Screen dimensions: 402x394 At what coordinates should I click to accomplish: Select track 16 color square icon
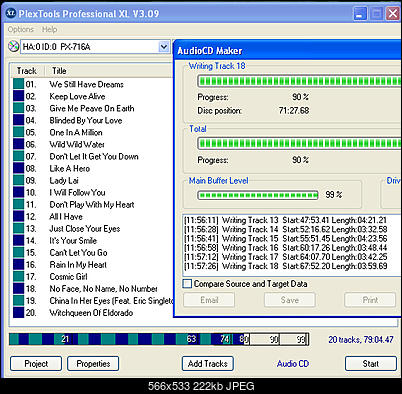[18, 264]
